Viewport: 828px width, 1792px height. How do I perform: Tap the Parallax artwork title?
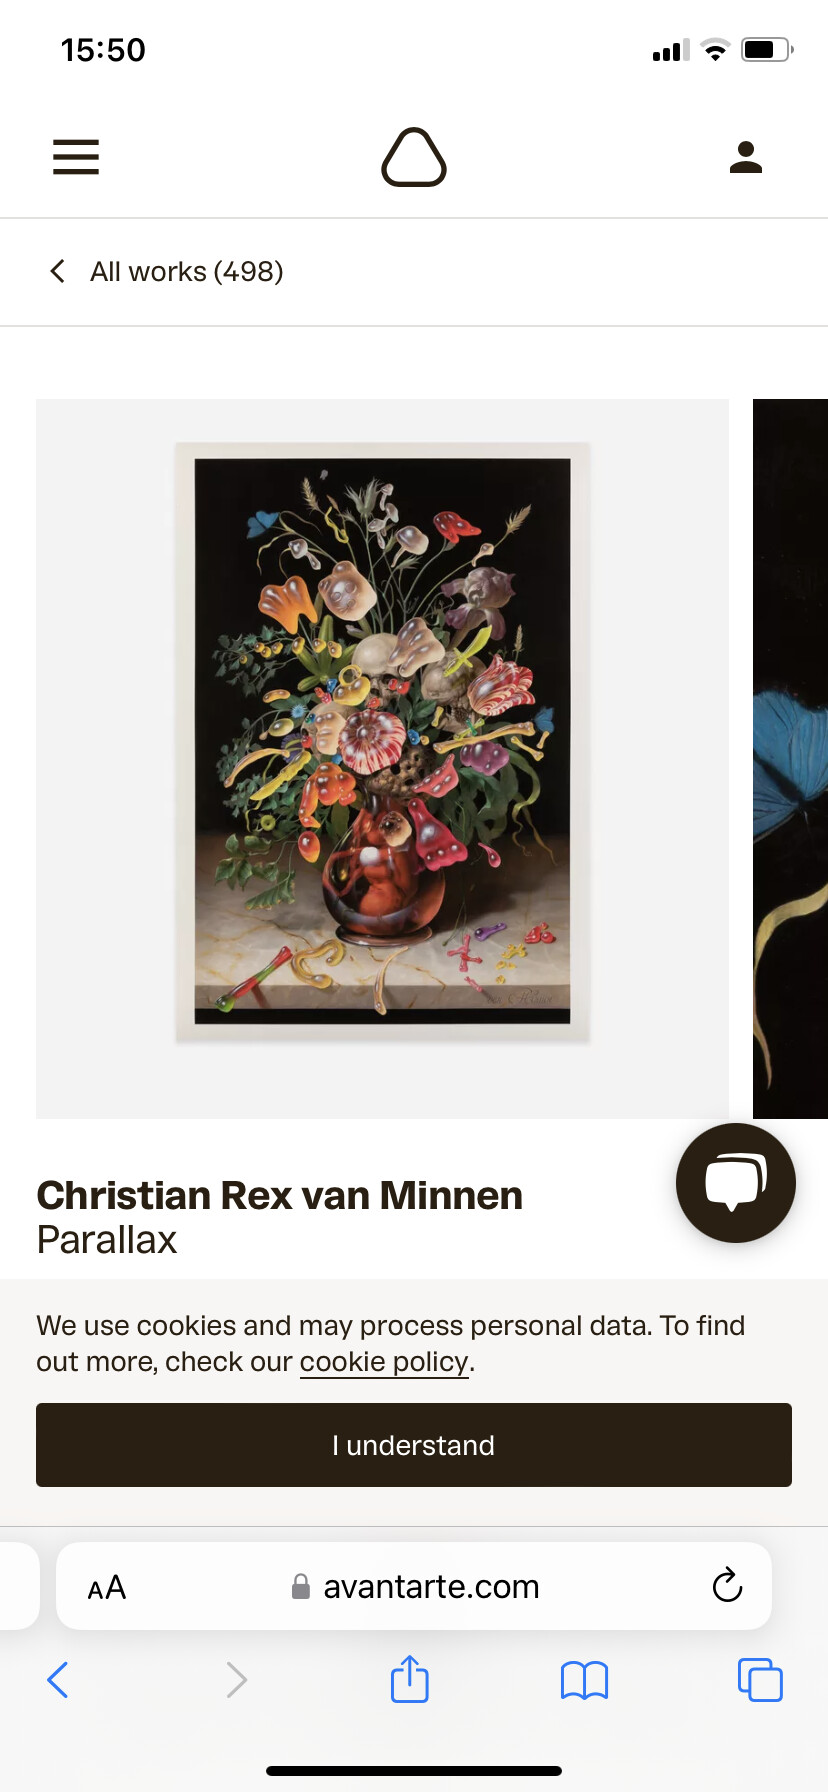107,1240
